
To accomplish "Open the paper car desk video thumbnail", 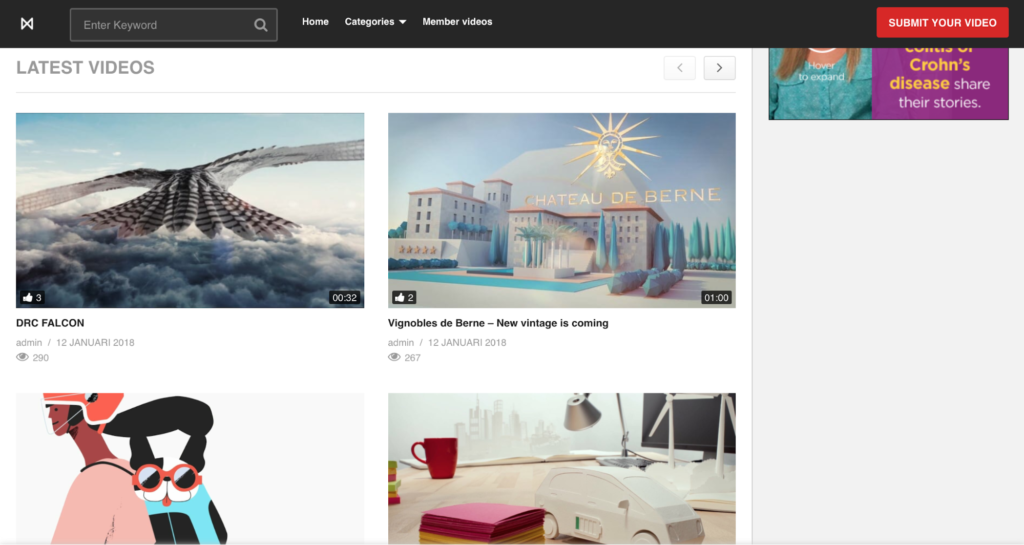I will 561,468.
